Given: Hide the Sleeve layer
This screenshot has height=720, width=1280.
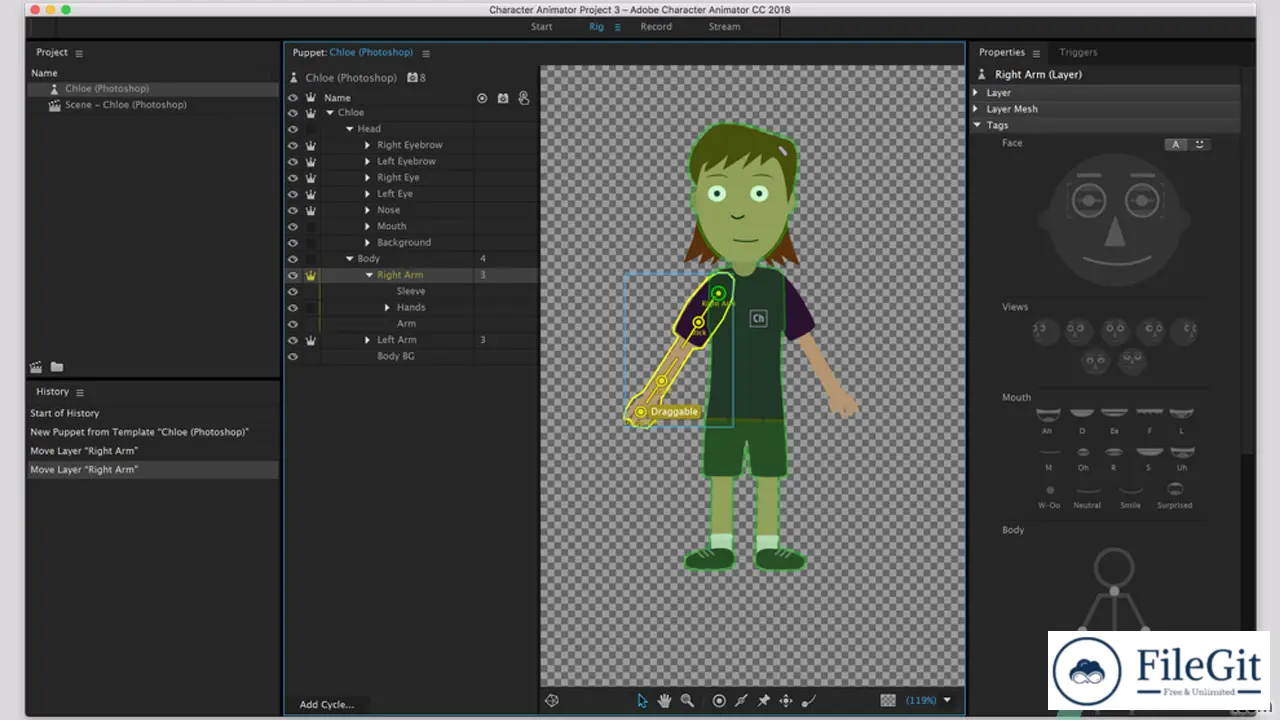Looking at the screenshot, I should point(293,291).
